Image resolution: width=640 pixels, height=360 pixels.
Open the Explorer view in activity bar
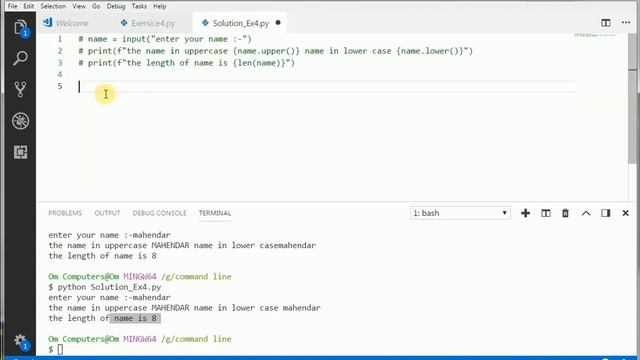coord(20,28)
